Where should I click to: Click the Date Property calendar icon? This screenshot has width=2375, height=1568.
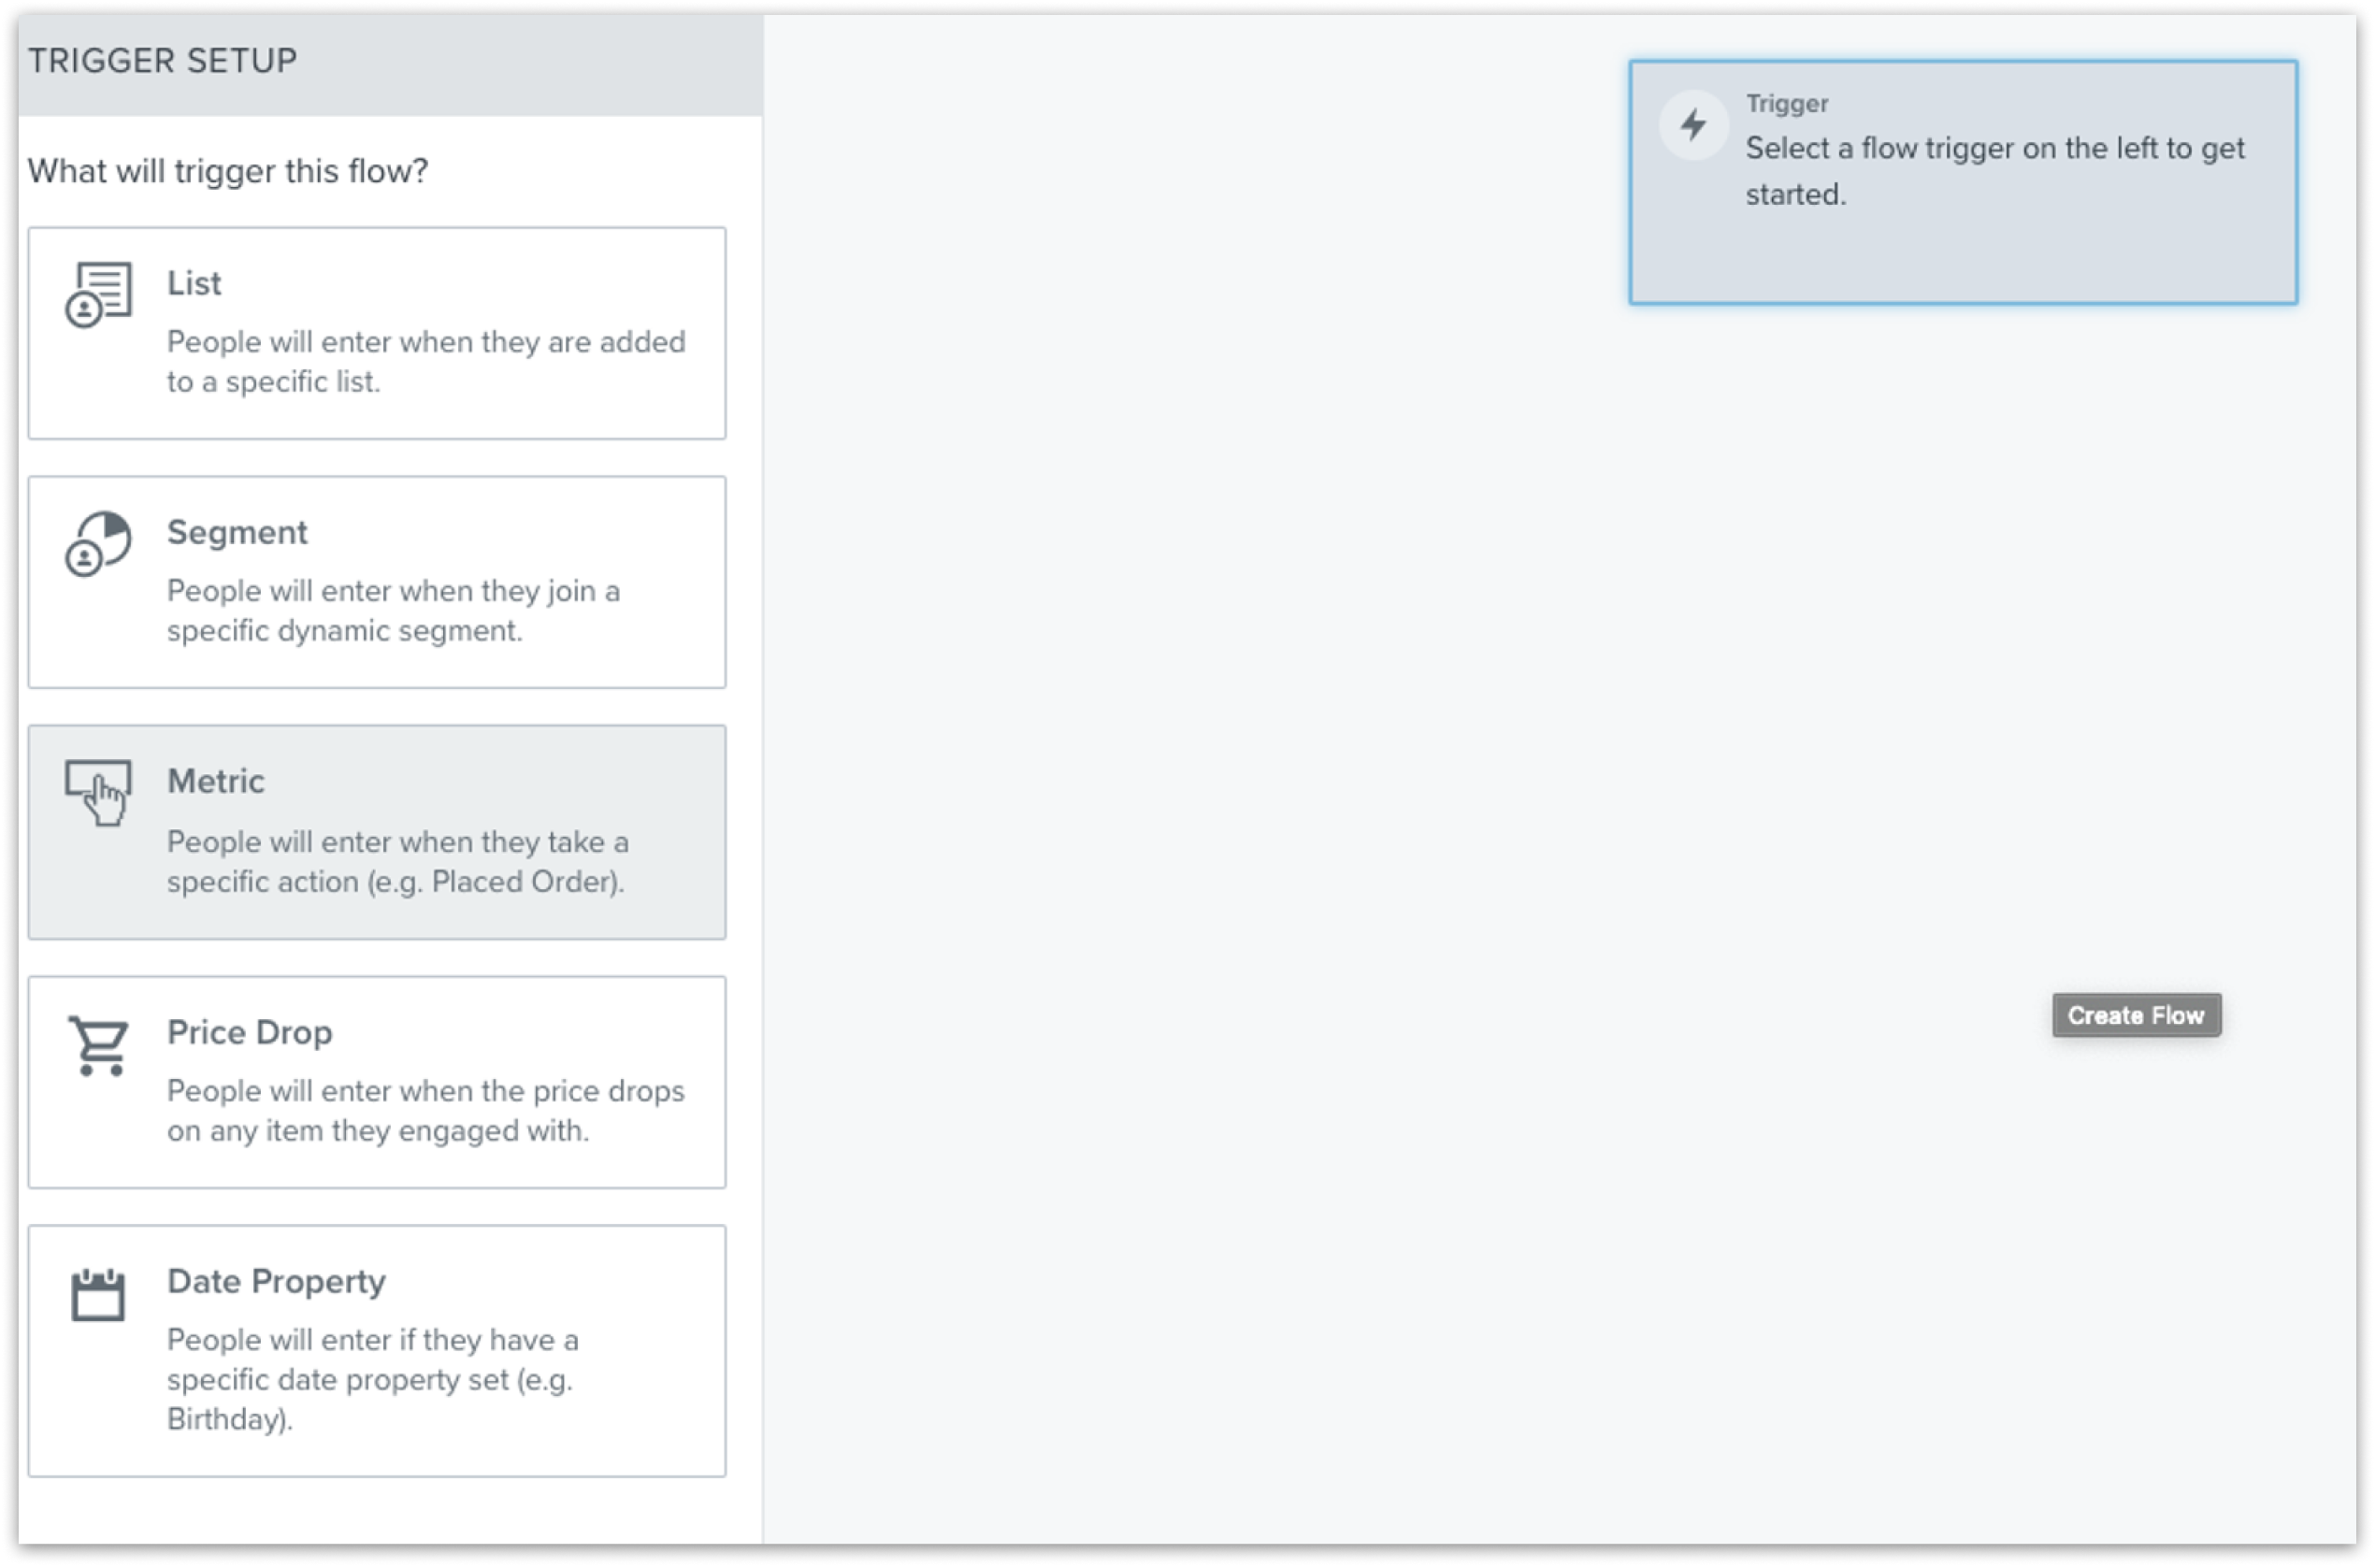click(x=98, y=1295)
